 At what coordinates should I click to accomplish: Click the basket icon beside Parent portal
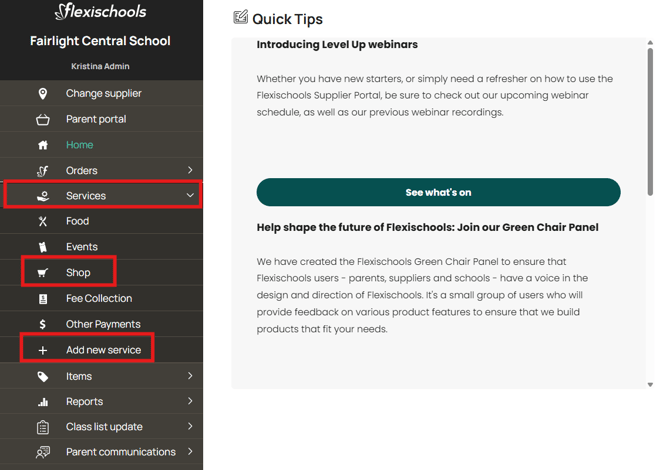tap(42, 120)
